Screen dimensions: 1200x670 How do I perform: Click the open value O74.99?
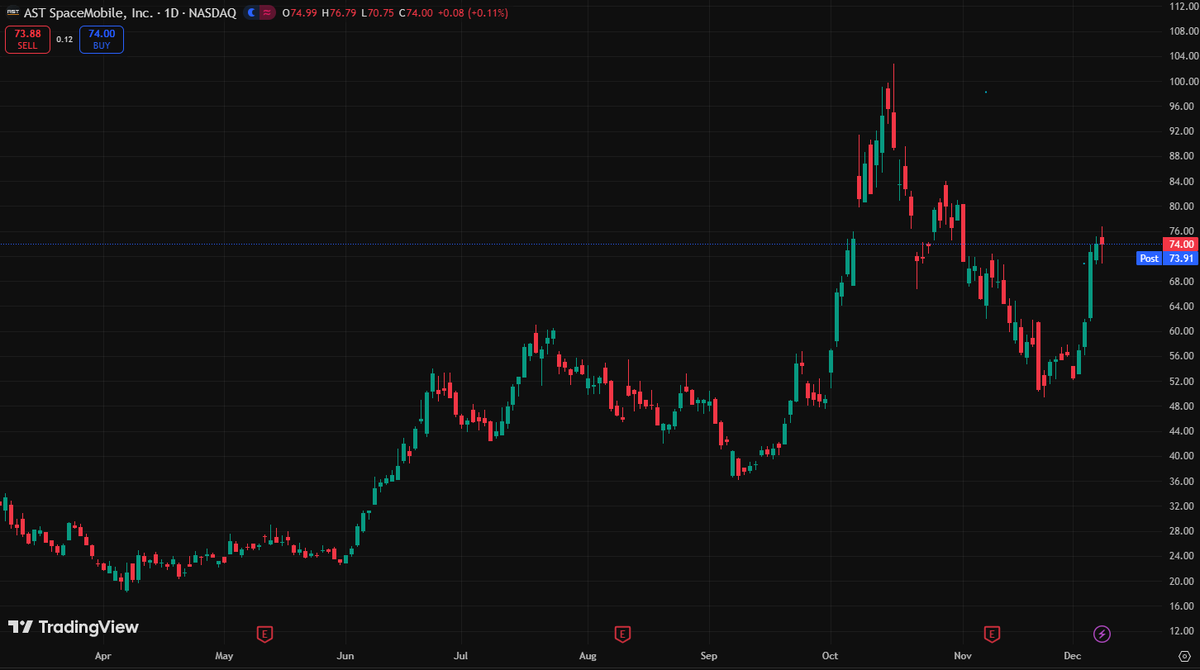300,13
